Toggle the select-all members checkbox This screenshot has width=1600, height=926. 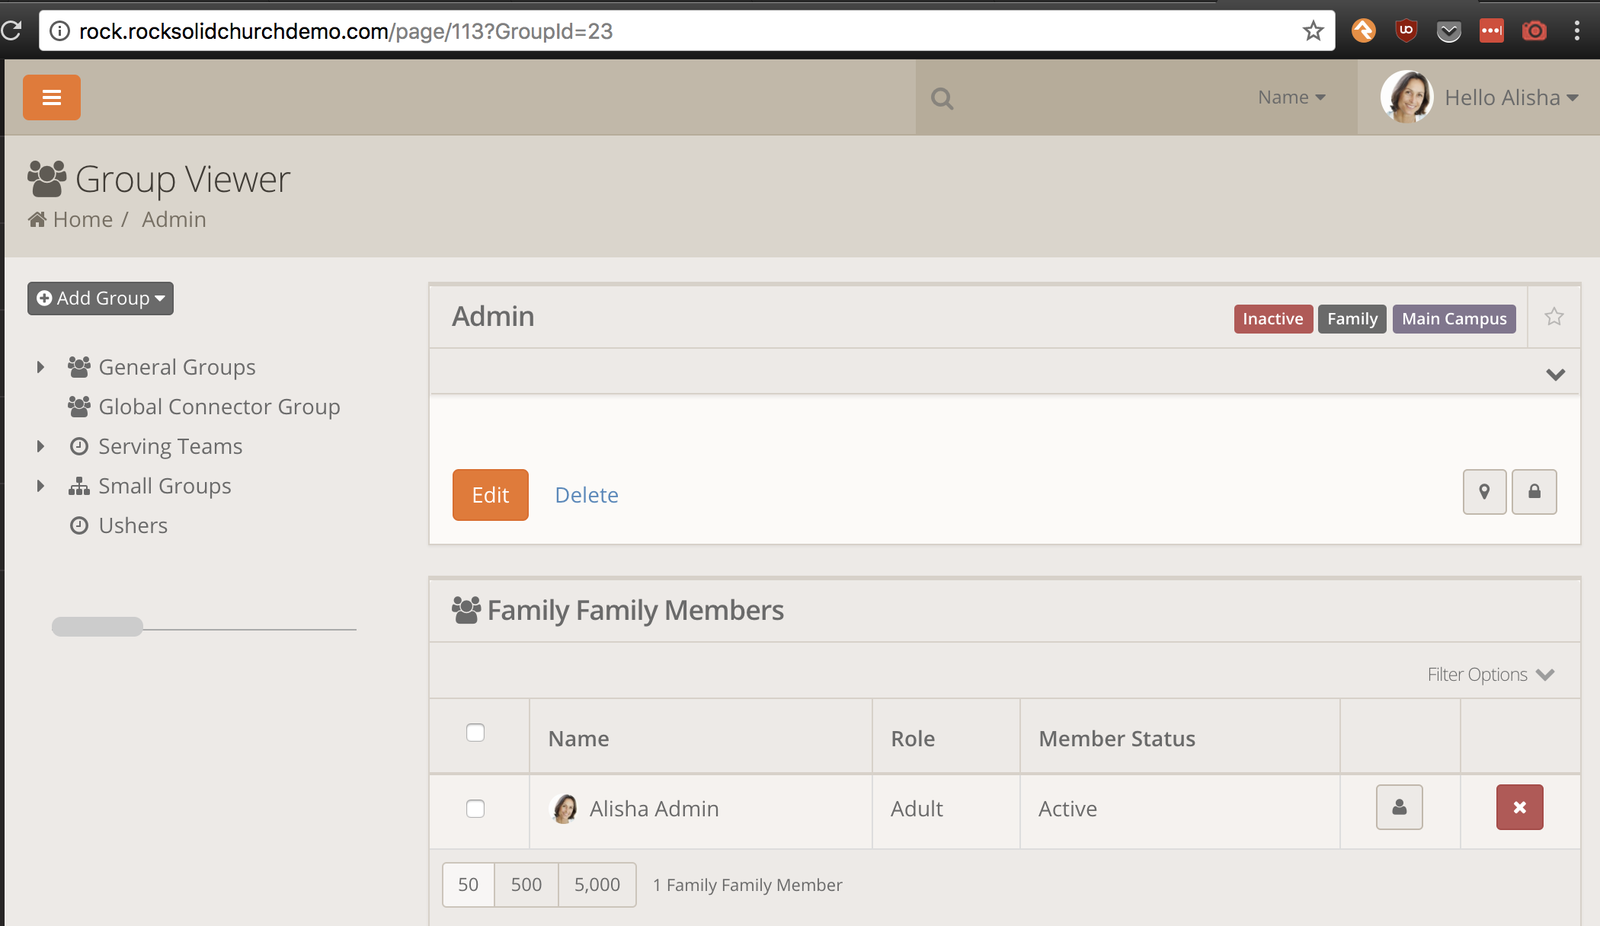476,733
